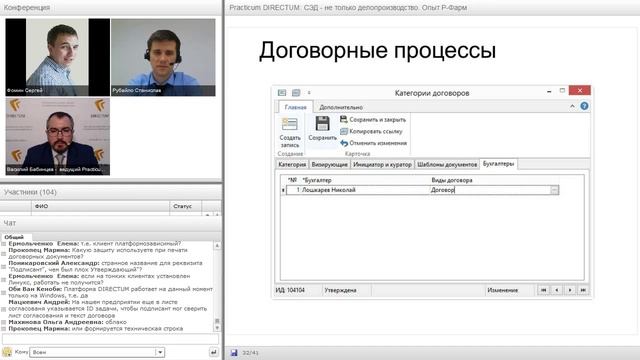The image size is (640, 360).
Task: Click the ФИО column header
Action: pyautogui.click(x=100, y=206)
